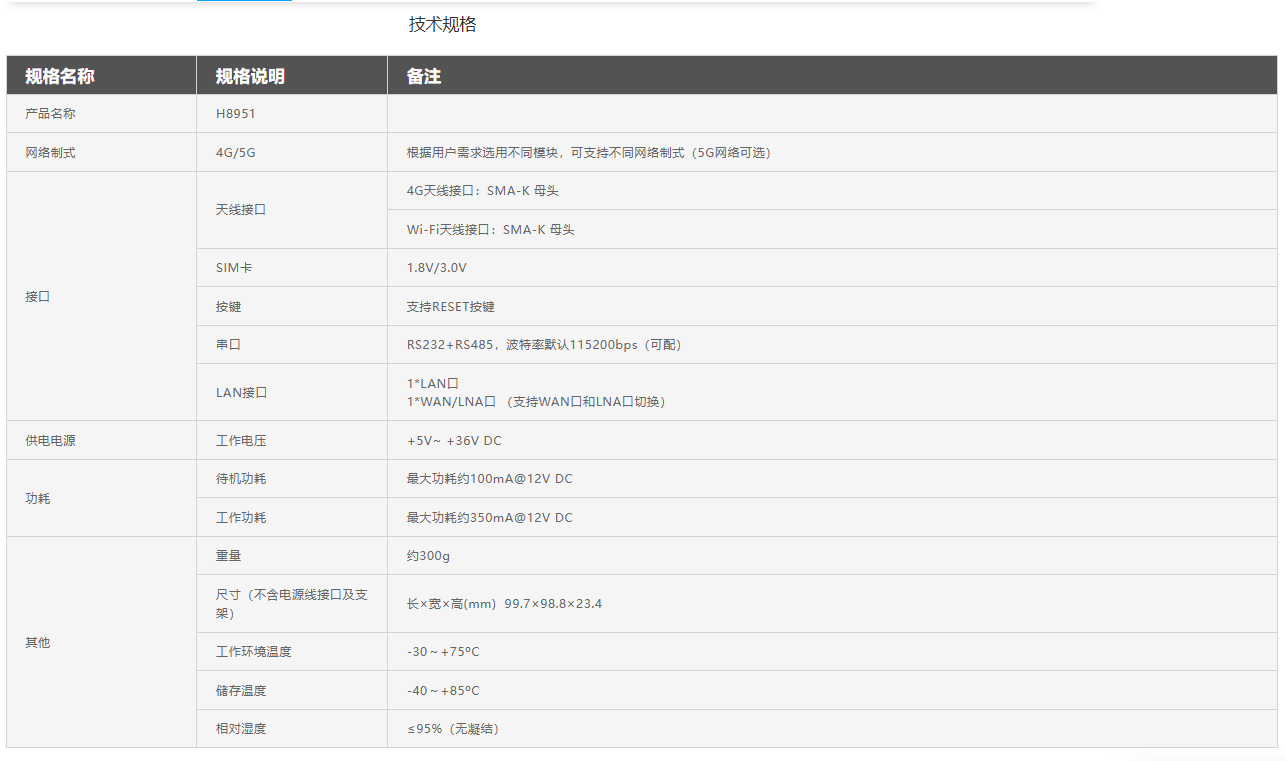Viewport: 1286px width, 761px height.
Task: Select the RS232+RS485 serial port description
Action: [543, 345]
